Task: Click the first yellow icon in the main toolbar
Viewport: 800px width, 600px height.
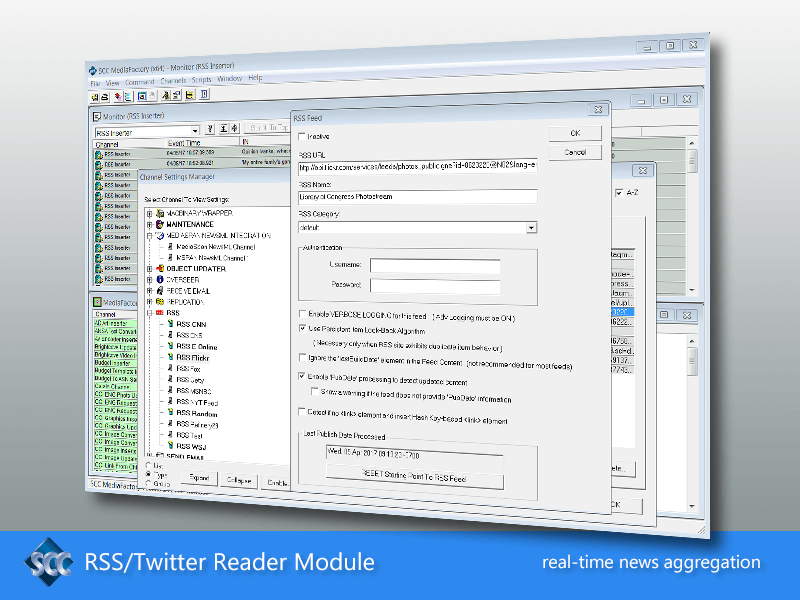Action: point(94,97)
